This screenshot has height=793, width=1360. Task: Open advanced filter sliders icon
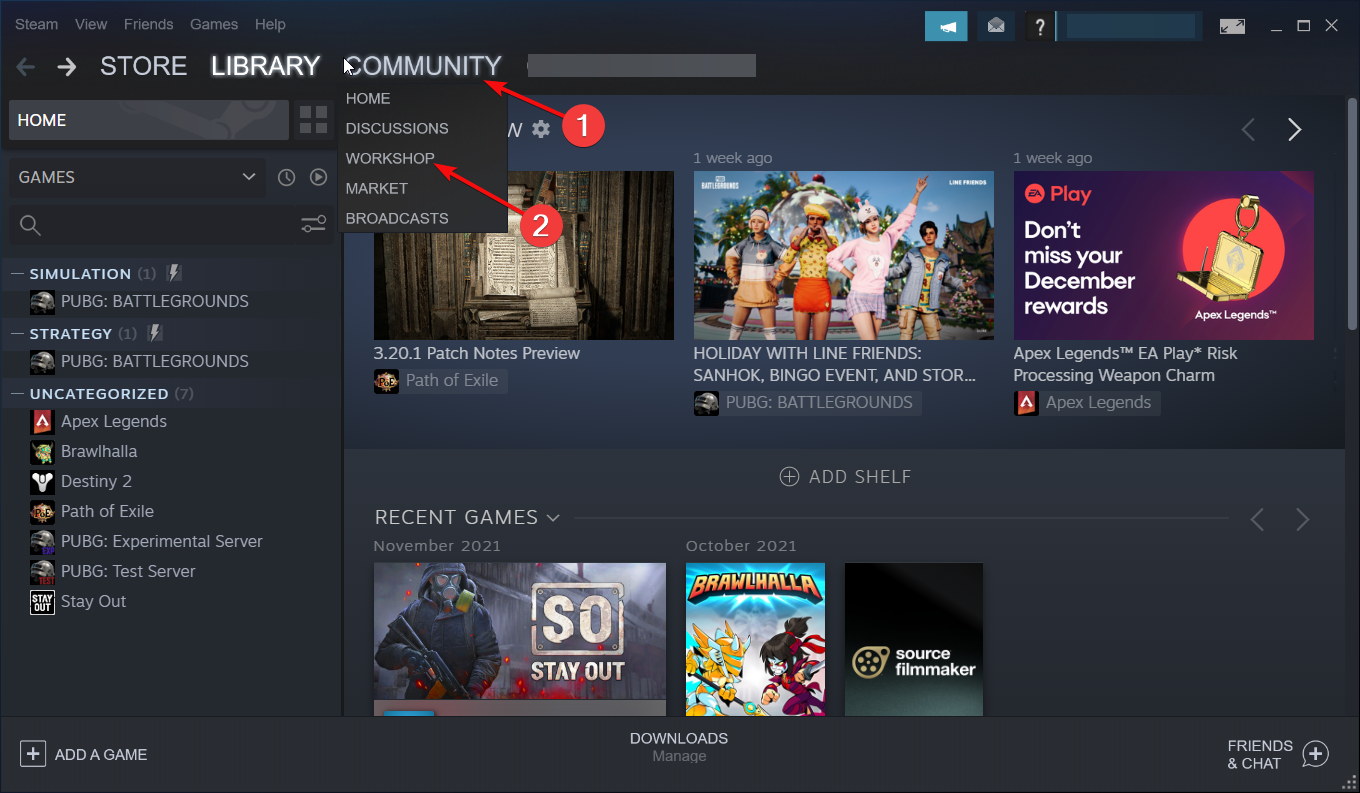click(314, 224)
